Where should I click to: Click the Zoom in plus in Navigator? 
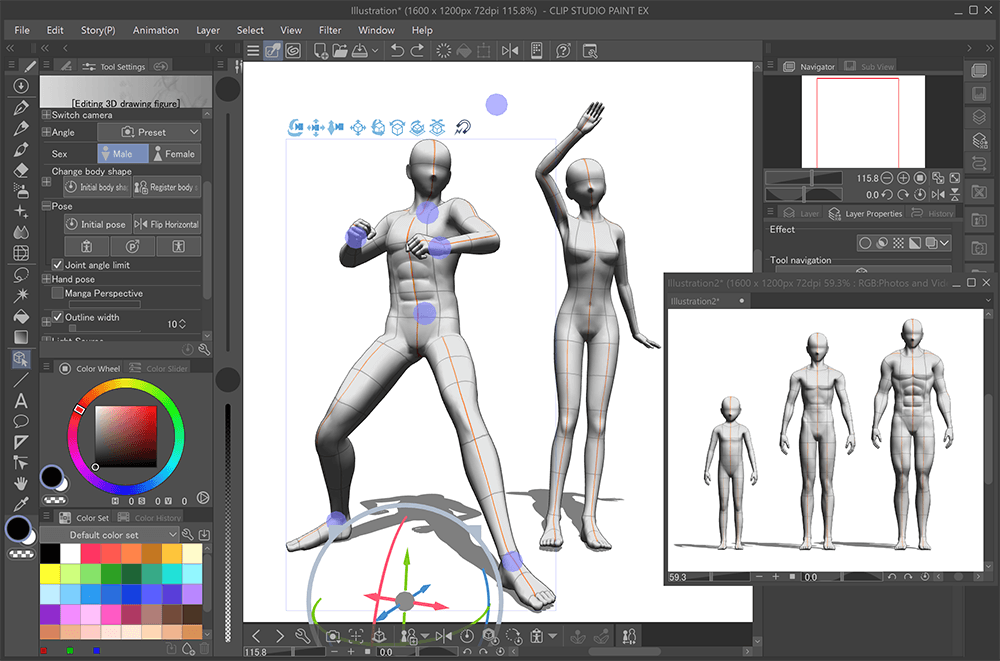coord(903,178)
